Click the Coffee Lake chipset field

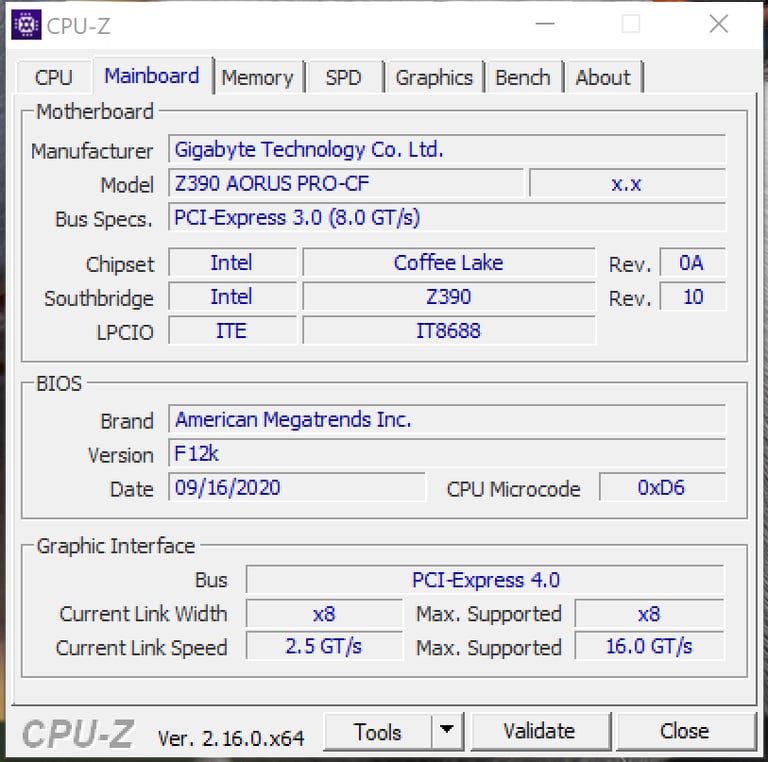(x=449, y=262)
